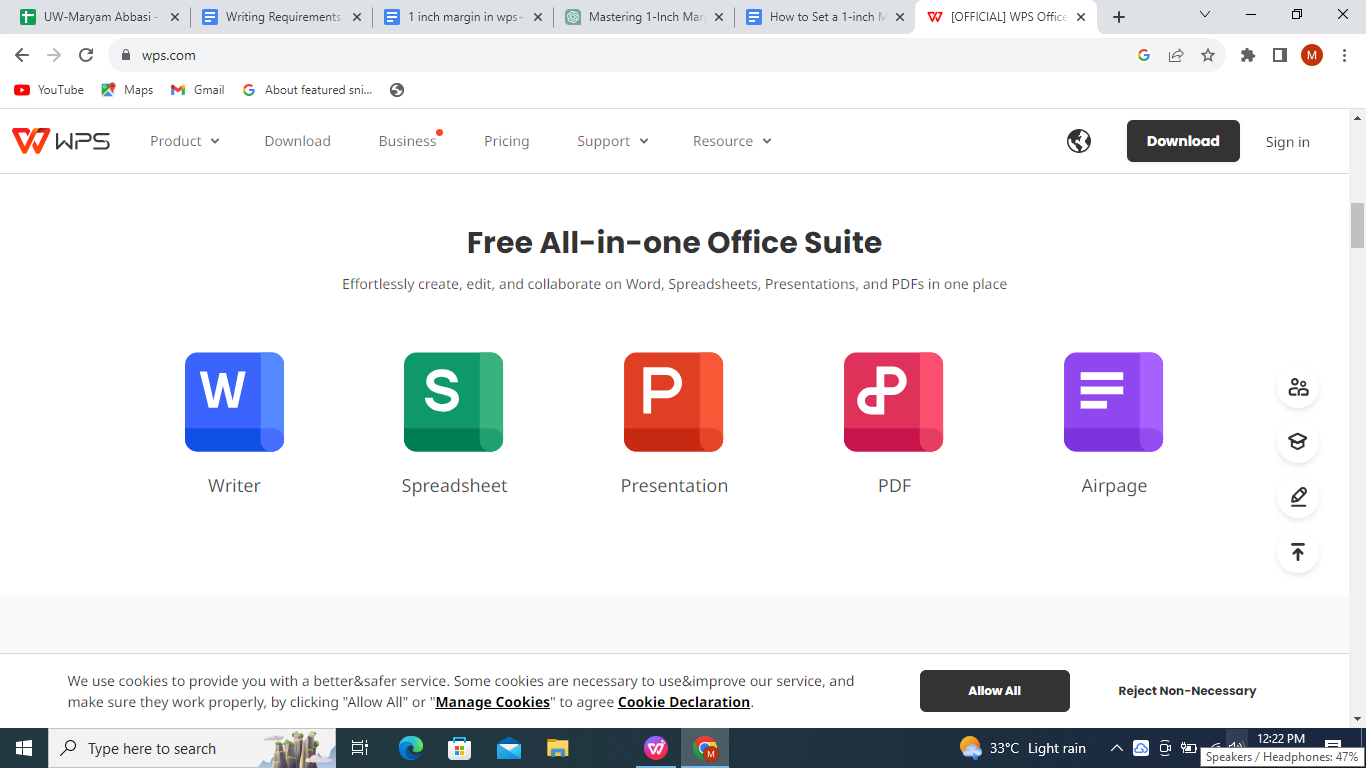Image resolution: width=1366 pixels, height=768 pixels.
Task: Open the WPS Spreadsheet app
Action: [x=453, y=402]
